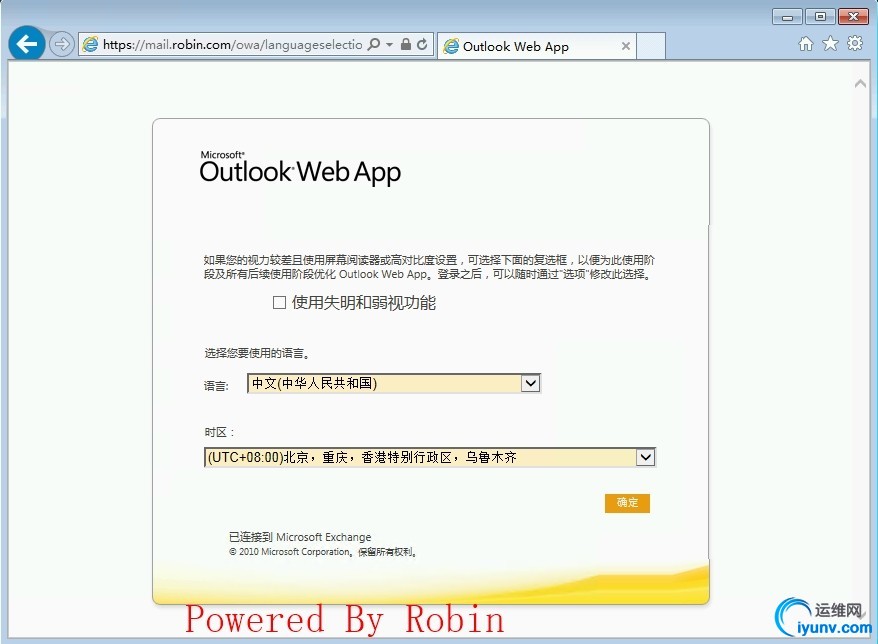Open Favorites with the star icon
Image resolution: width=878 pixels, height=644 pixels.
pyautogui.click(x=830, y=44)
